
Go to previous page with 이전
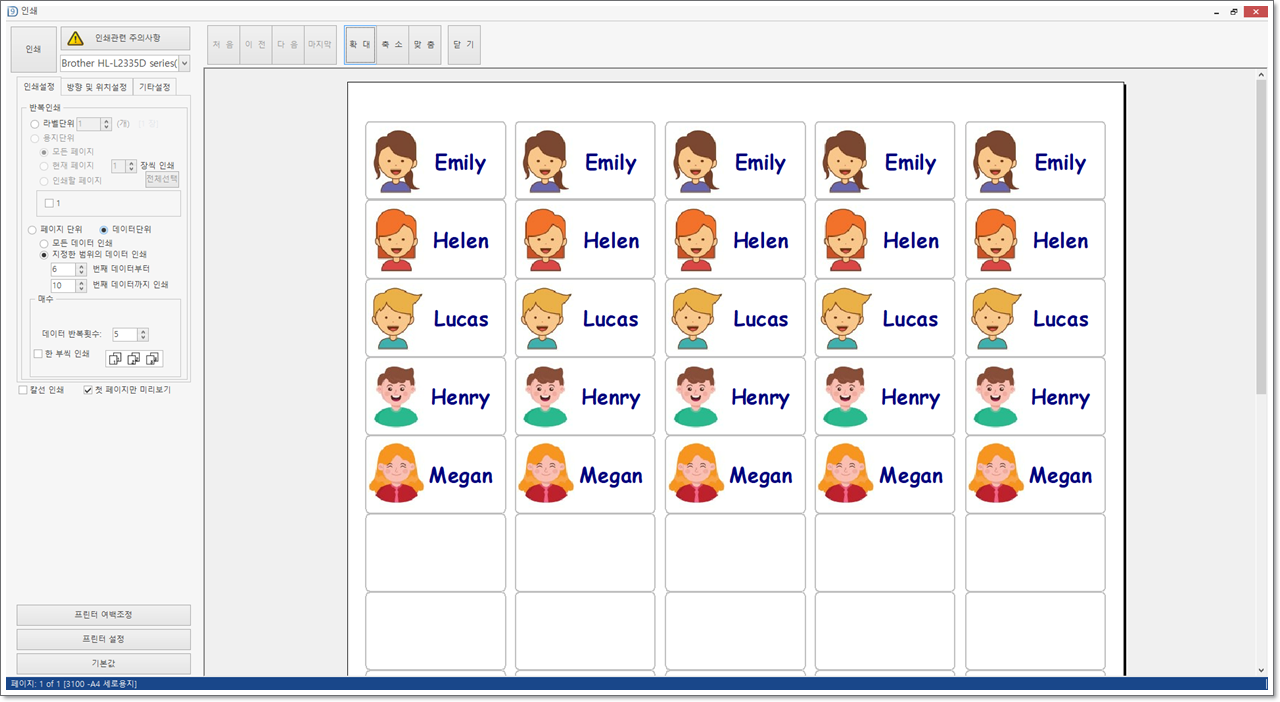tap(256, 45)
